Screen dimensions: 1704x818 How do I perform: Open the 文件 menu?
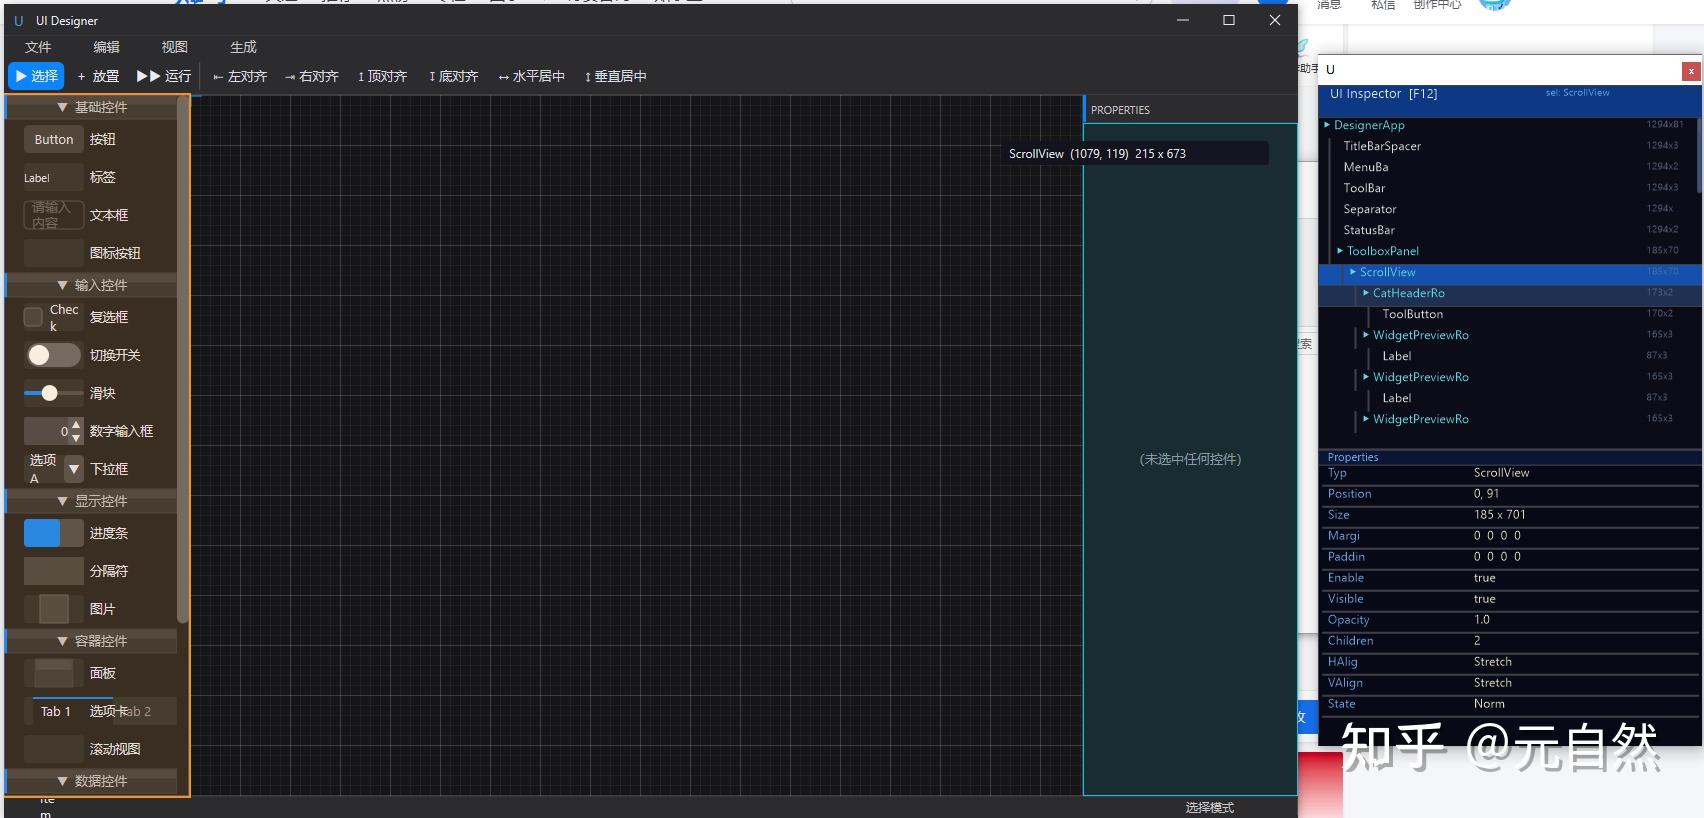38,47
